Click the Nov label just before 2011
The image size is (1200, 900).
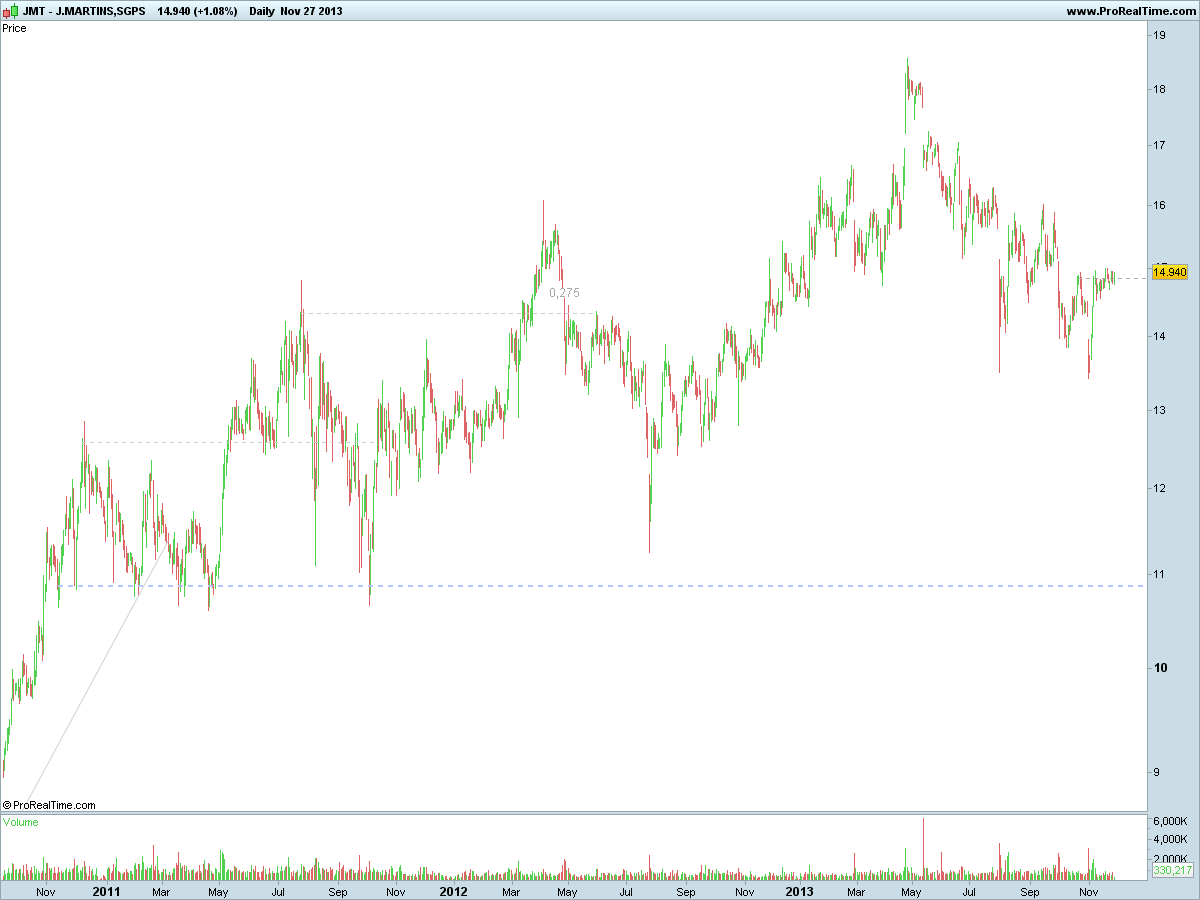click(x=46, y=891)
